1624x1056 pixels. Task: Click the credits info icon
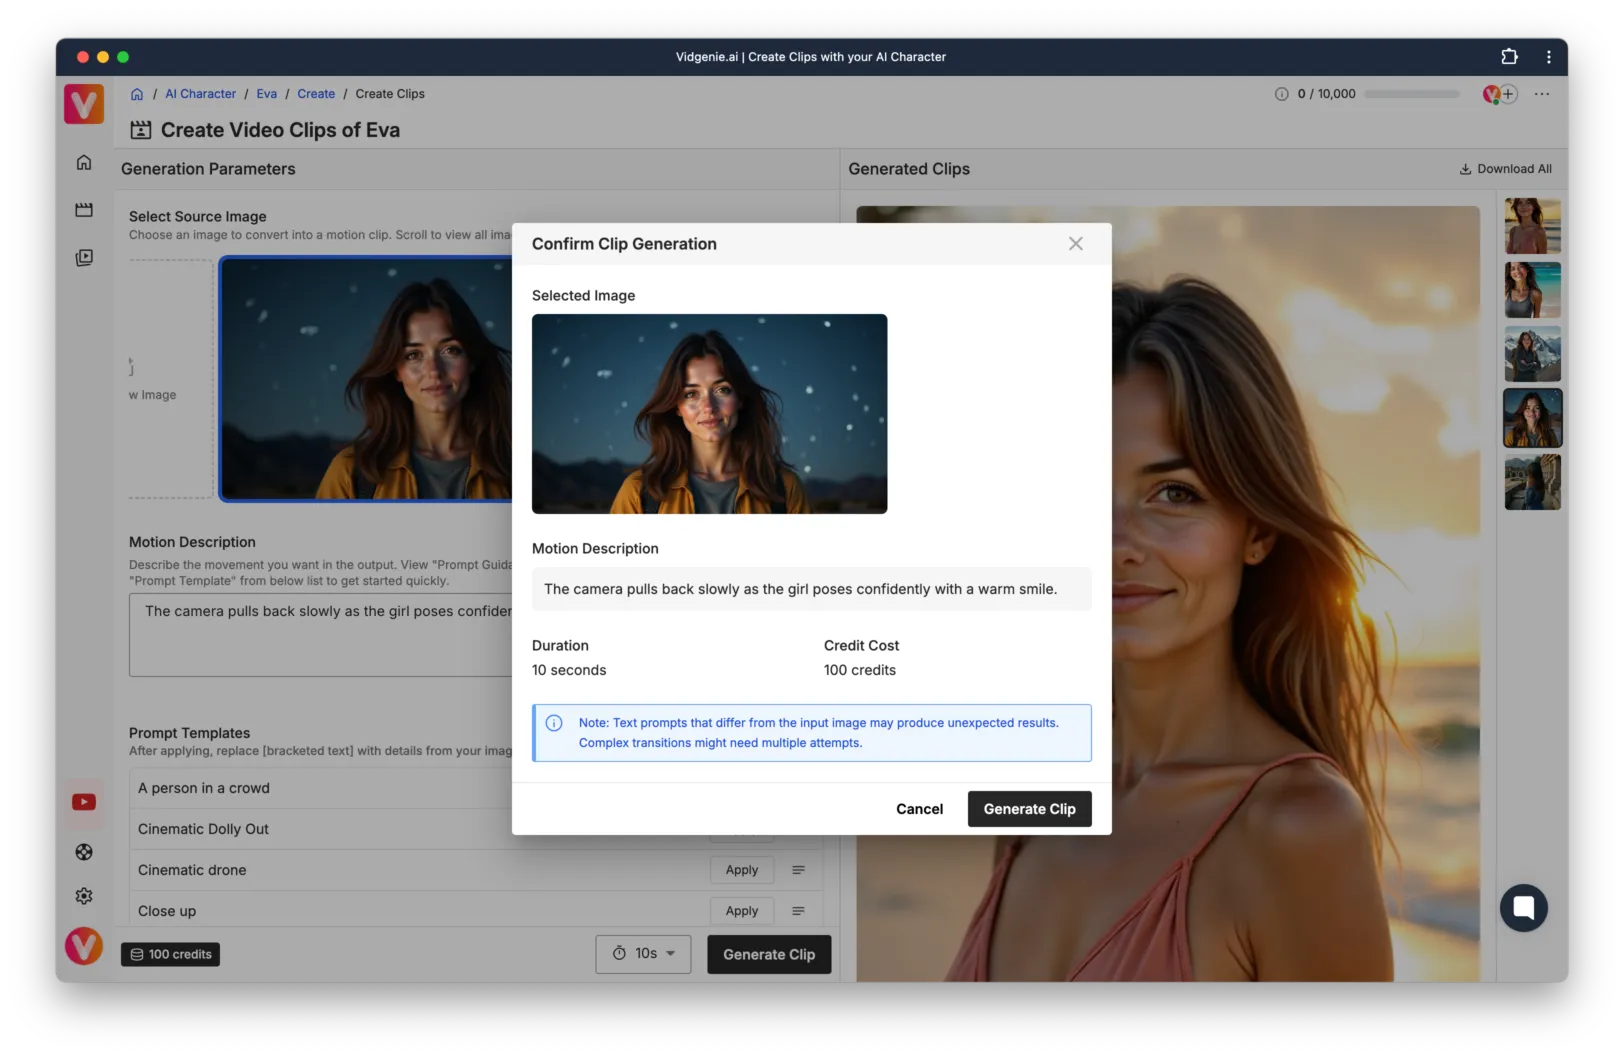(1281, 94)
